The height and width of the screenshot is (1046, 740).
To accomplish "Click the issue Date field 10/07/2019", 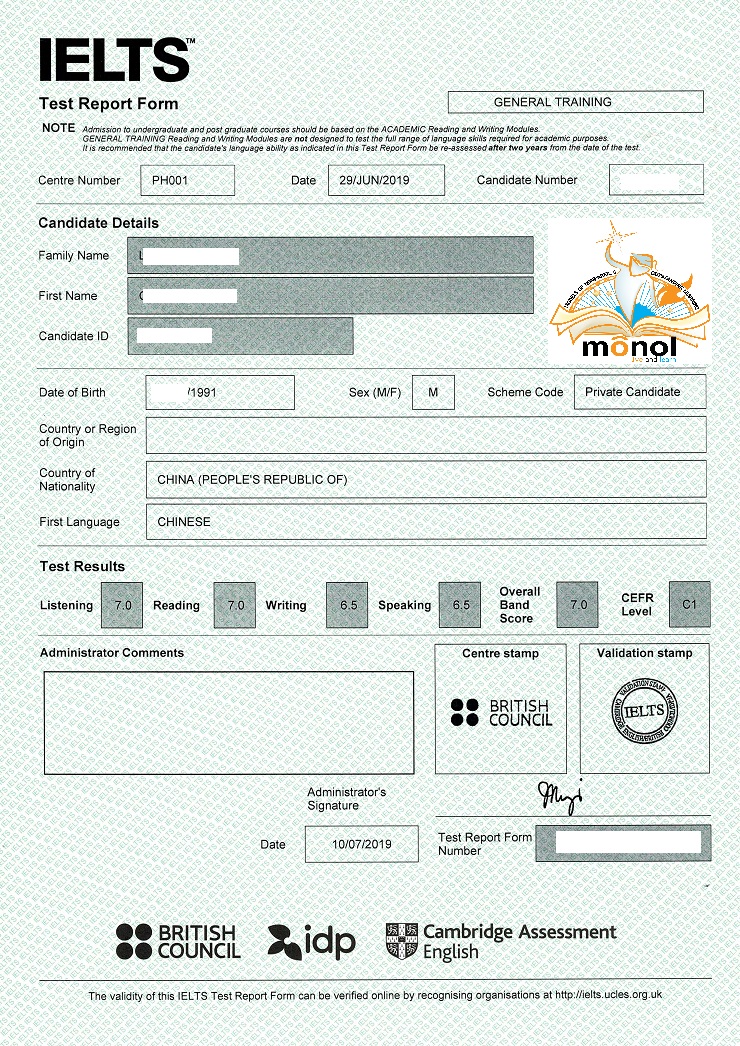I will [362, 844].
